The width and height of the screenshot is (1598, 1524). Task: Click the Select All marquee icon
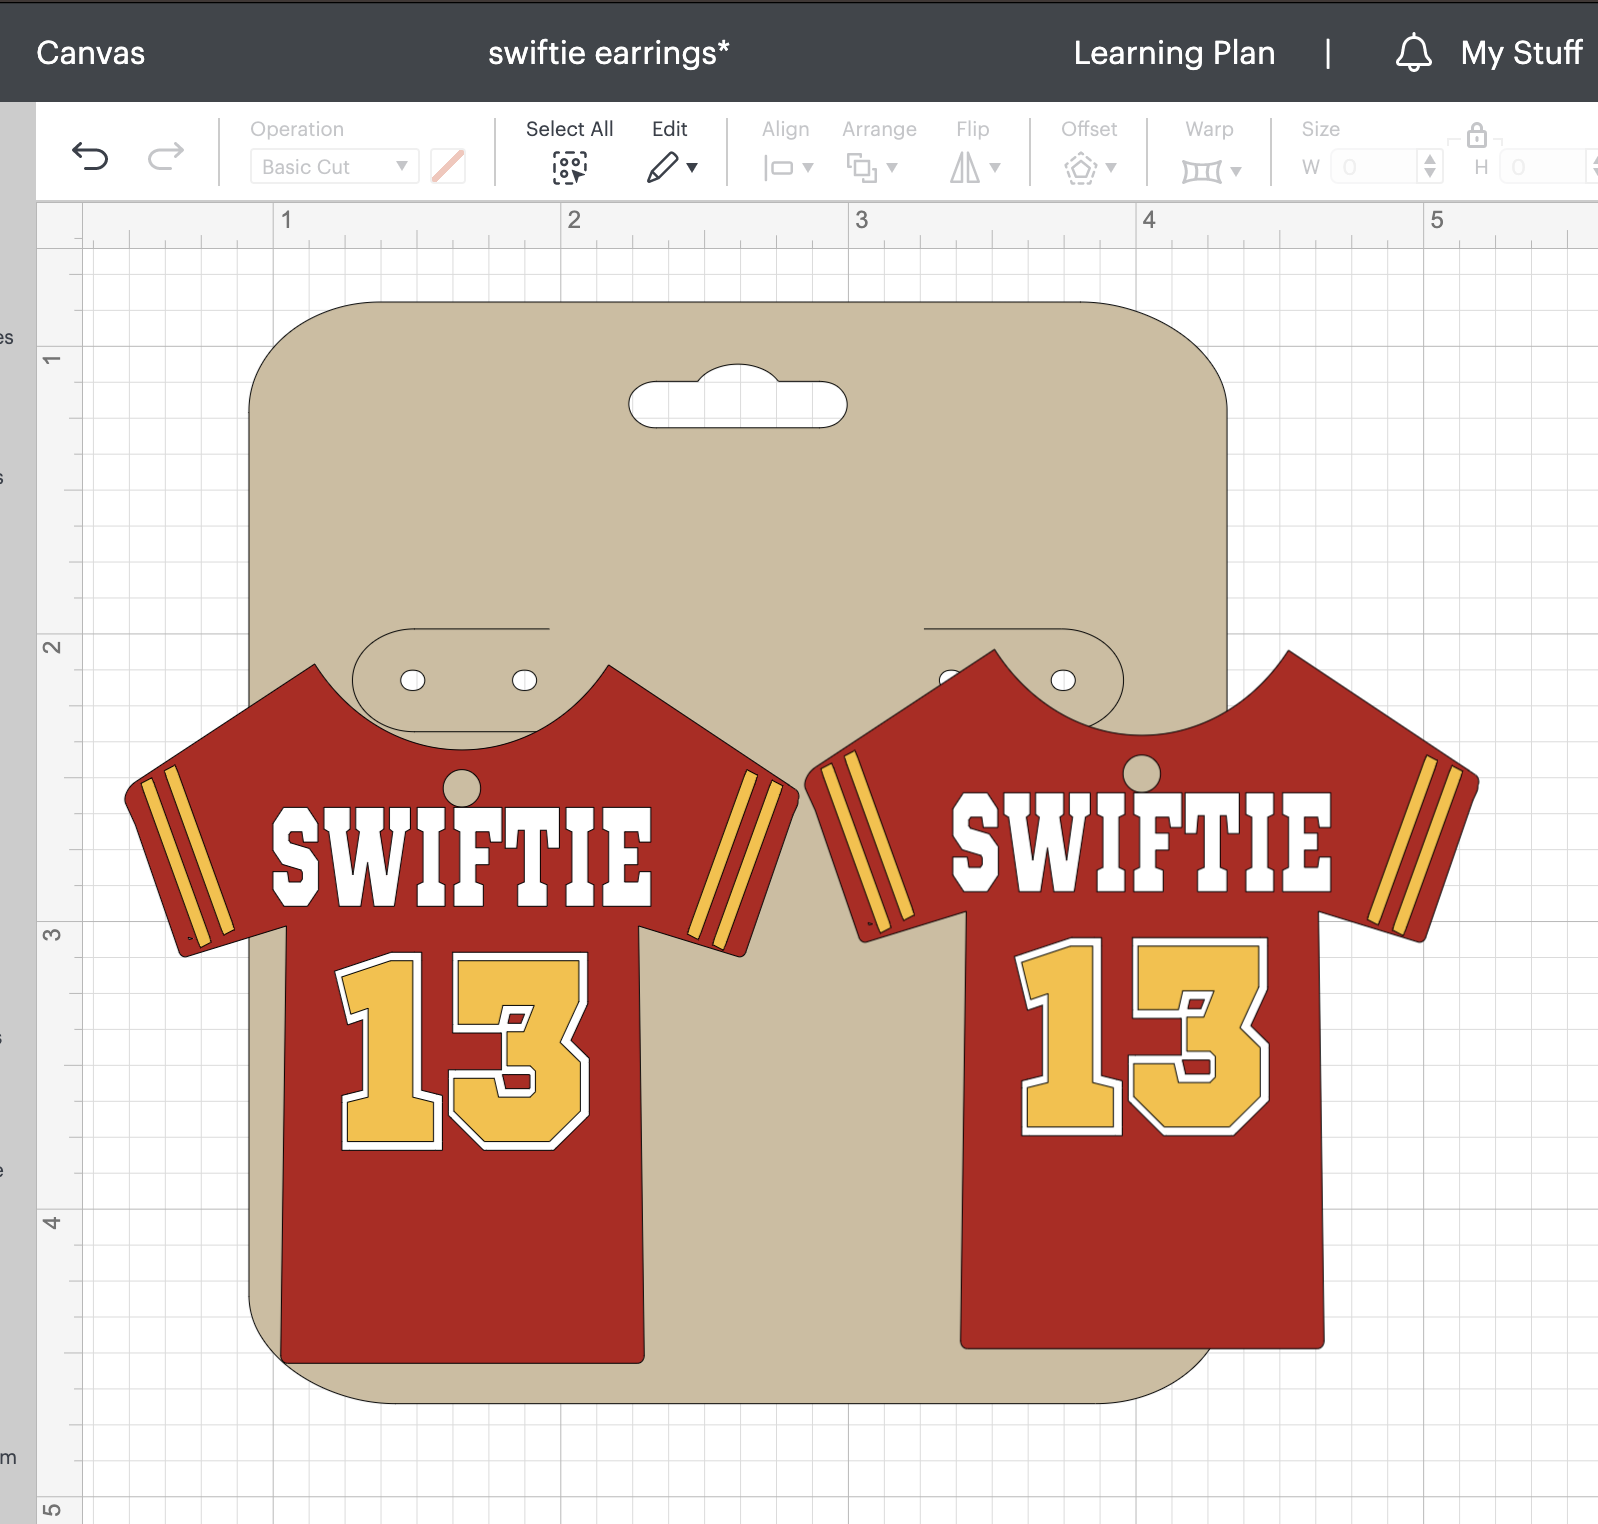point(569,167)
